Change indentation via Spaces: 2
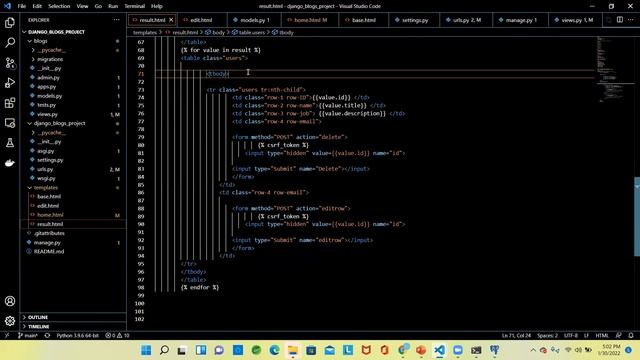This screenshot has width=640, height=360. pos(547,336)
